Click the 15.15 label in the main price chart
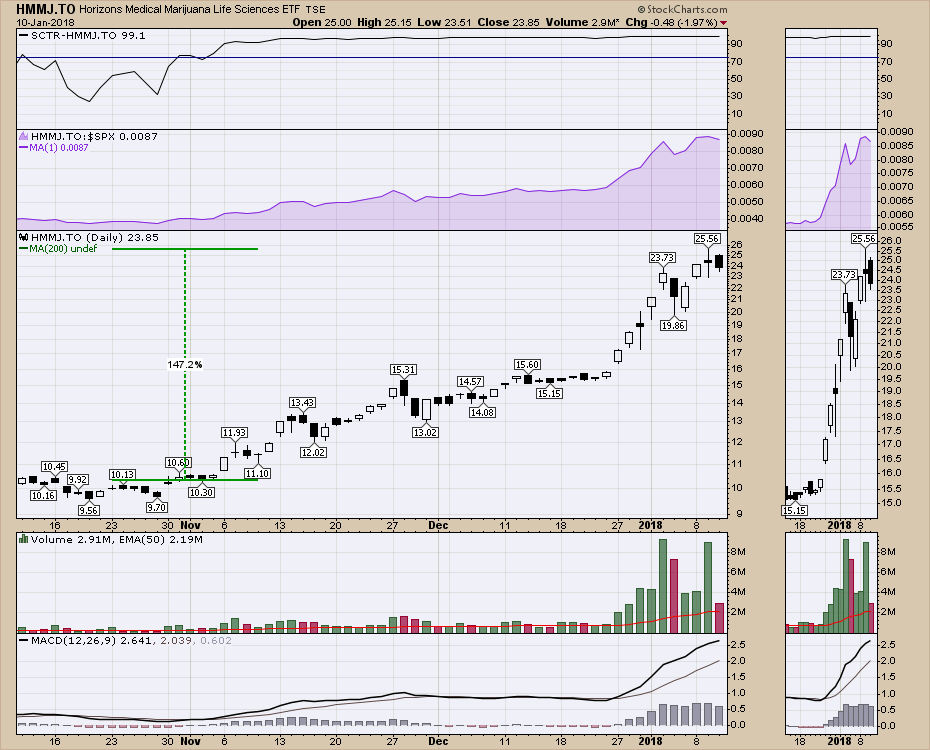This screenshot has width=930, height=750. pyautogui.click(x=549, y=394)
